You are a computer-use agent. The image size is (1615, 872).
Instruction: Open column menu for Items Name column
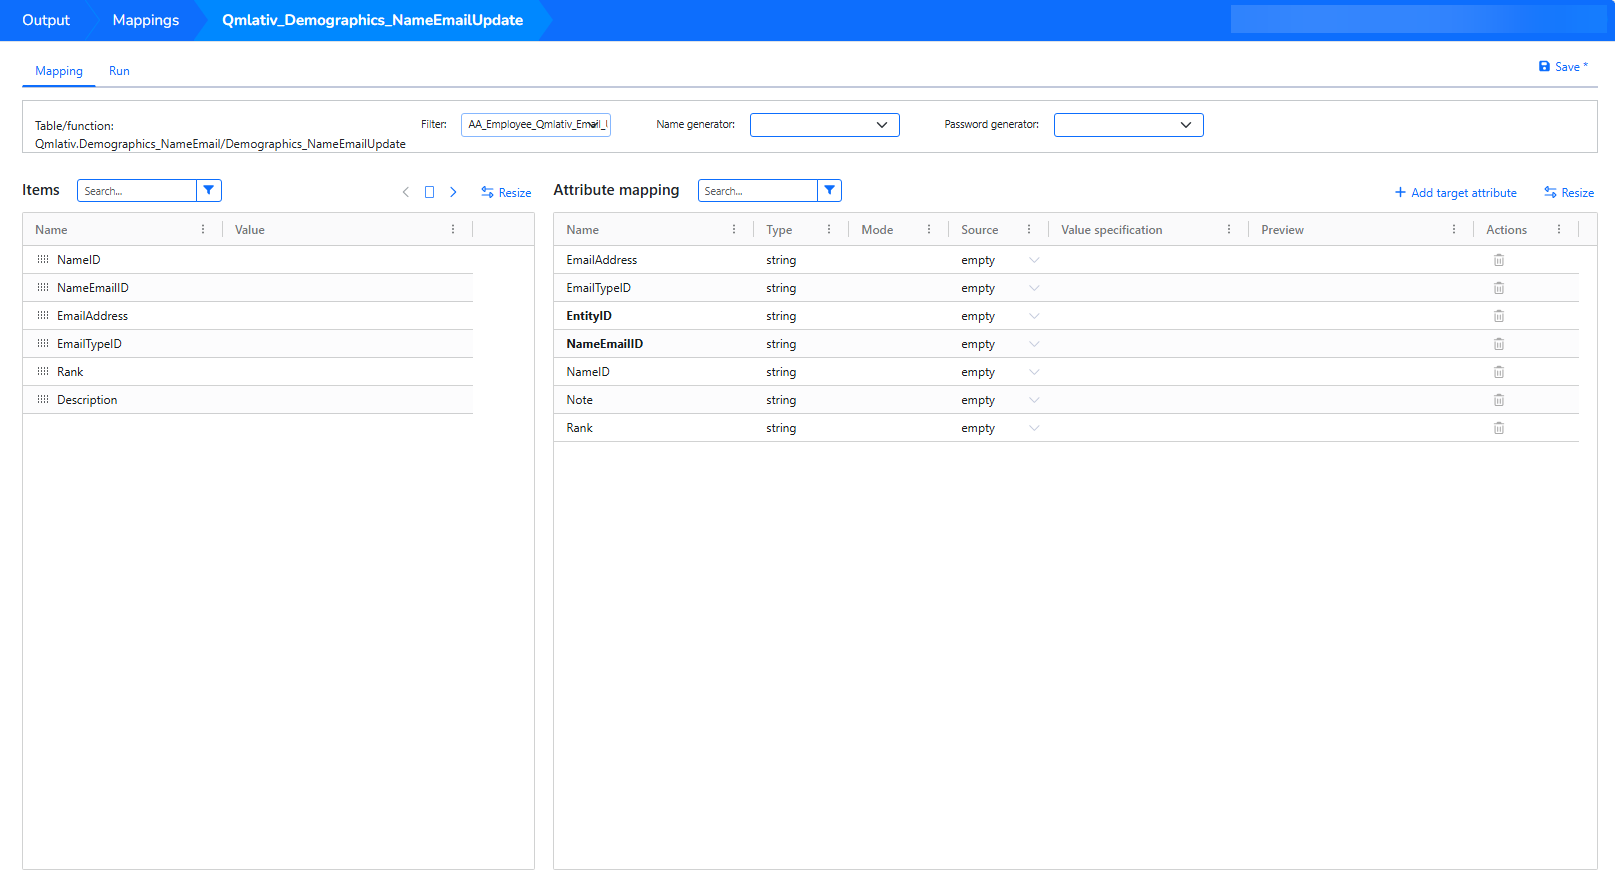tap(203, 230)
